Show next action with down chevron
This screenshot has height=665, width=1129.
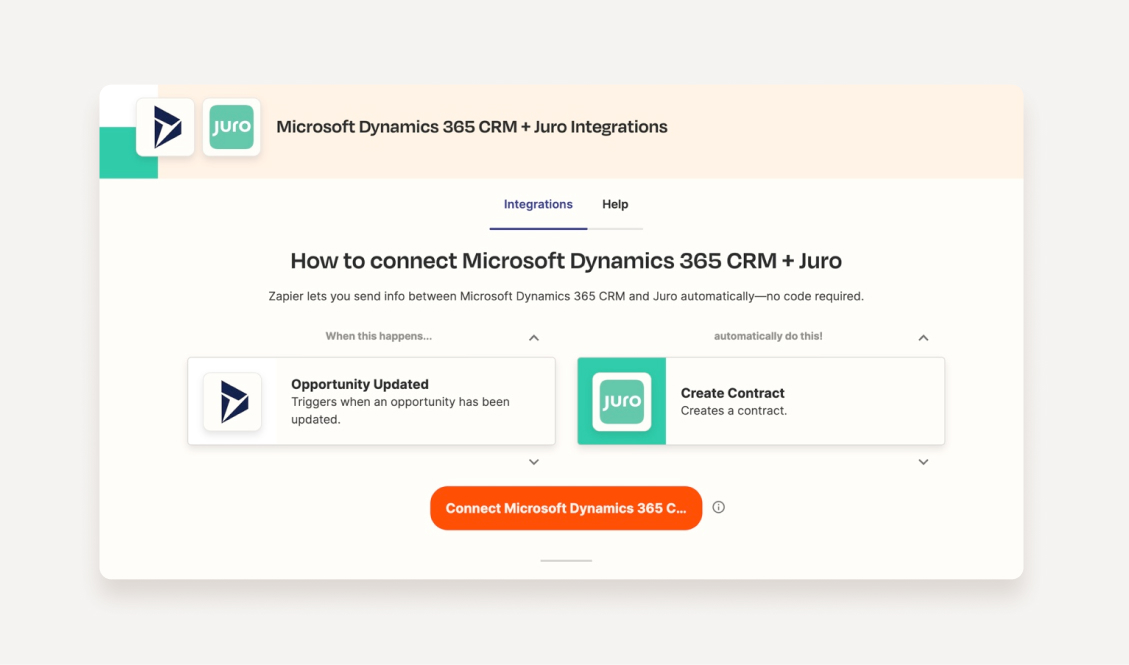[923, 462]
